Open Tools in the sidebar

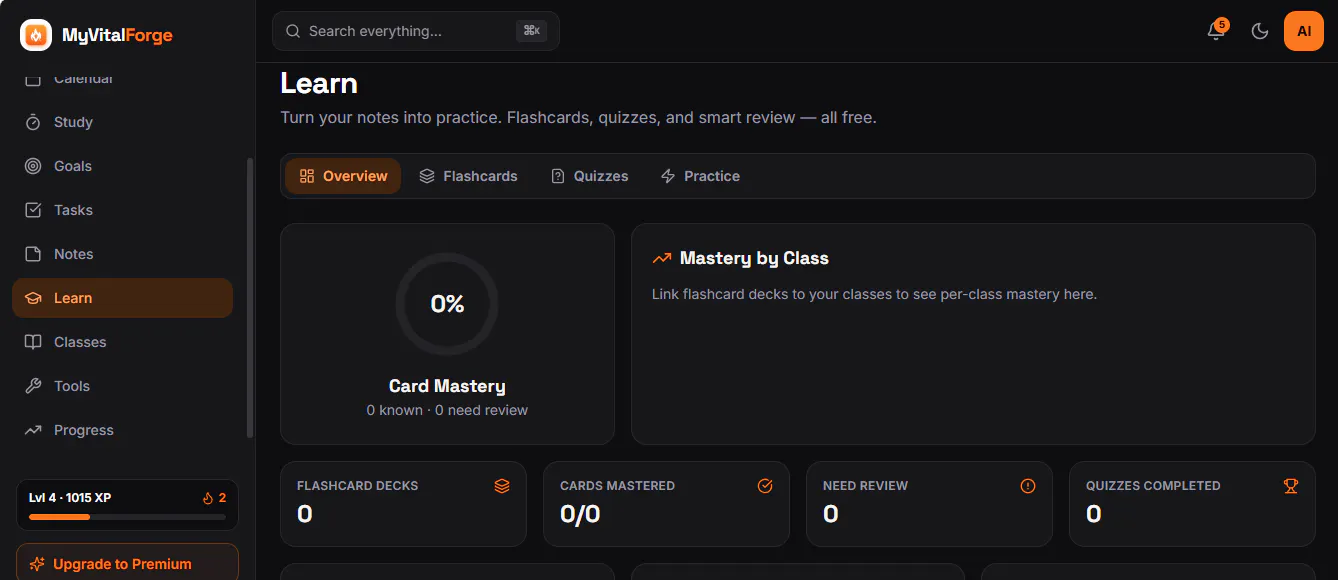pos(122,386)
